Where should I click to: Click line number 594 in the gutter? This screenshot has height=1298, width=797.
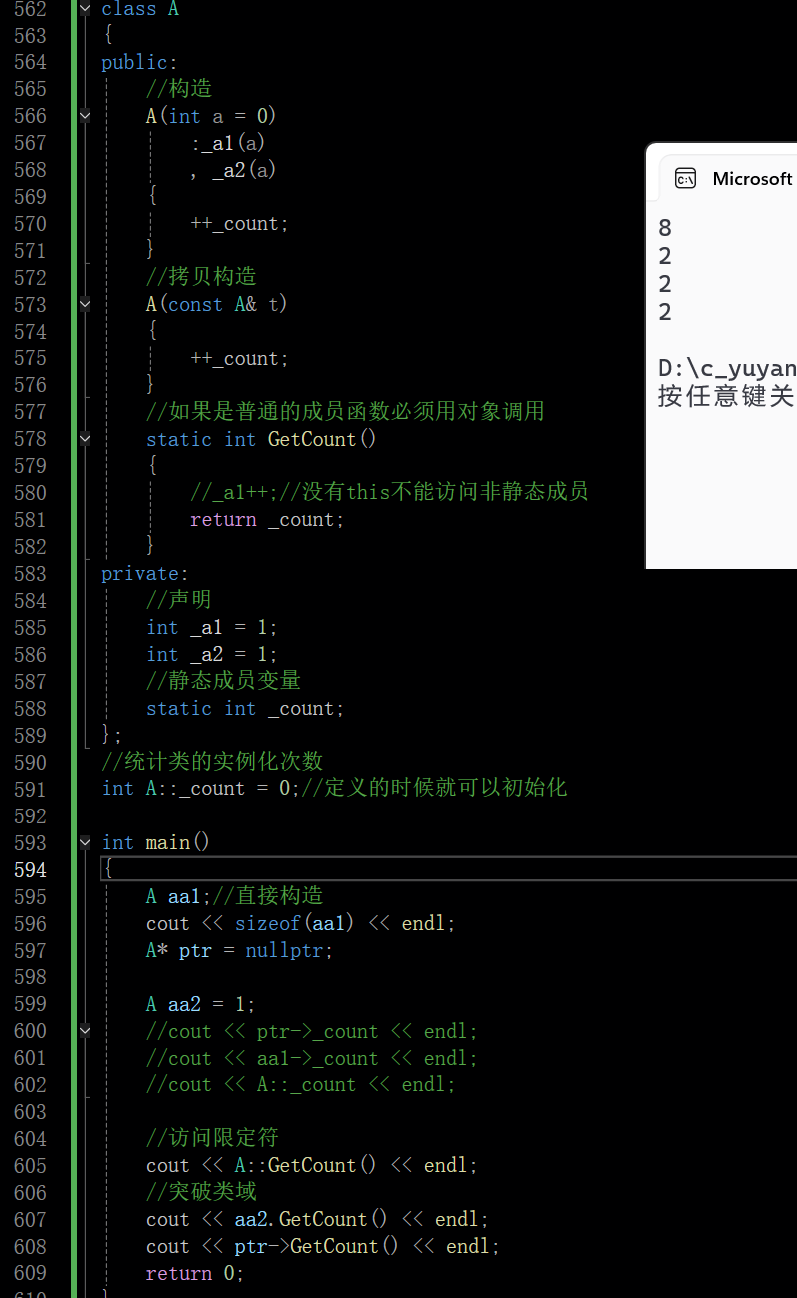(30, 870)
